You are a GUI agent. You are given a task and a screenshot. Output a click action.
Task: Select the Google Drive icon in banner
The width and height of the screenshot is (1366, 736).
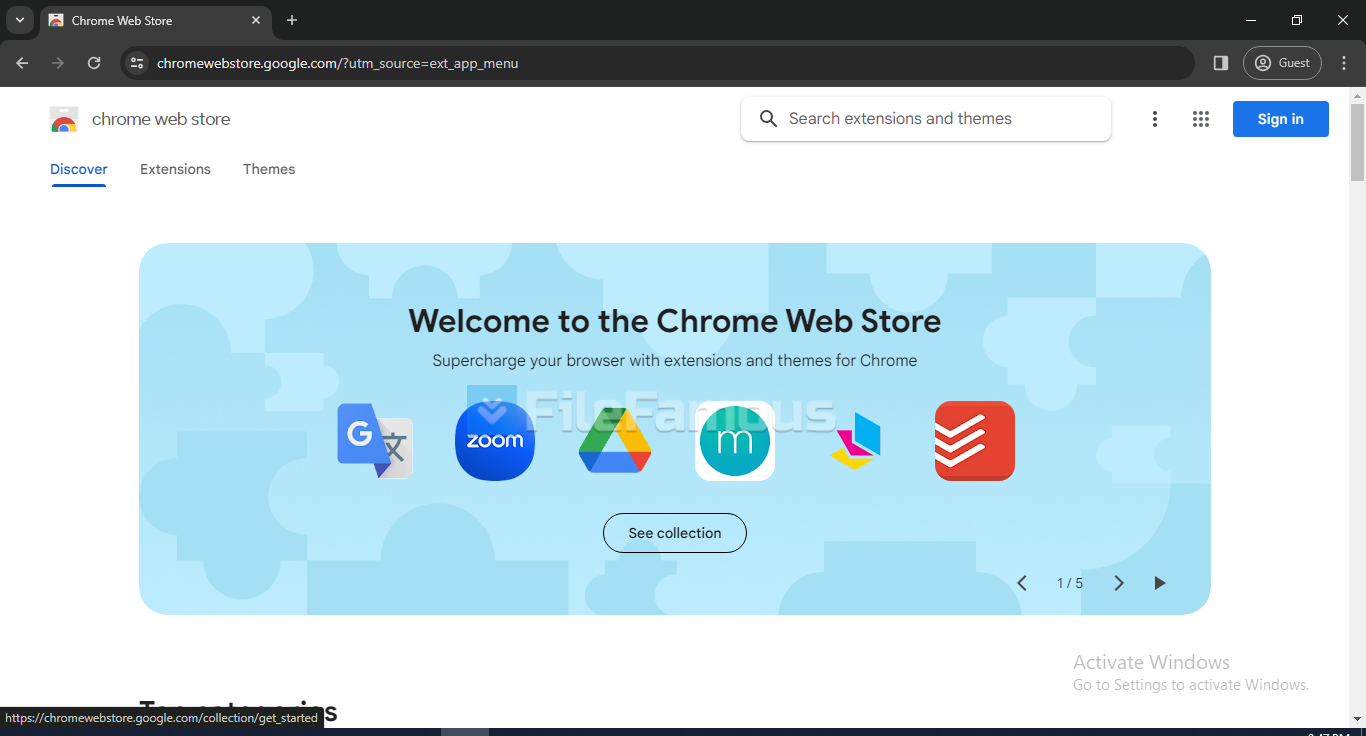615,441
